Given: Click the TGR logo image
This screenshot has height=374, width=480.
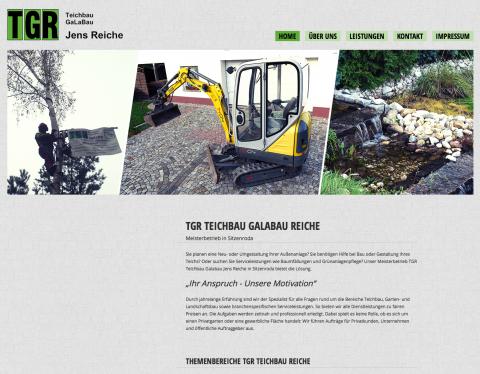Looking at the screenshot, I should [33, 25].
